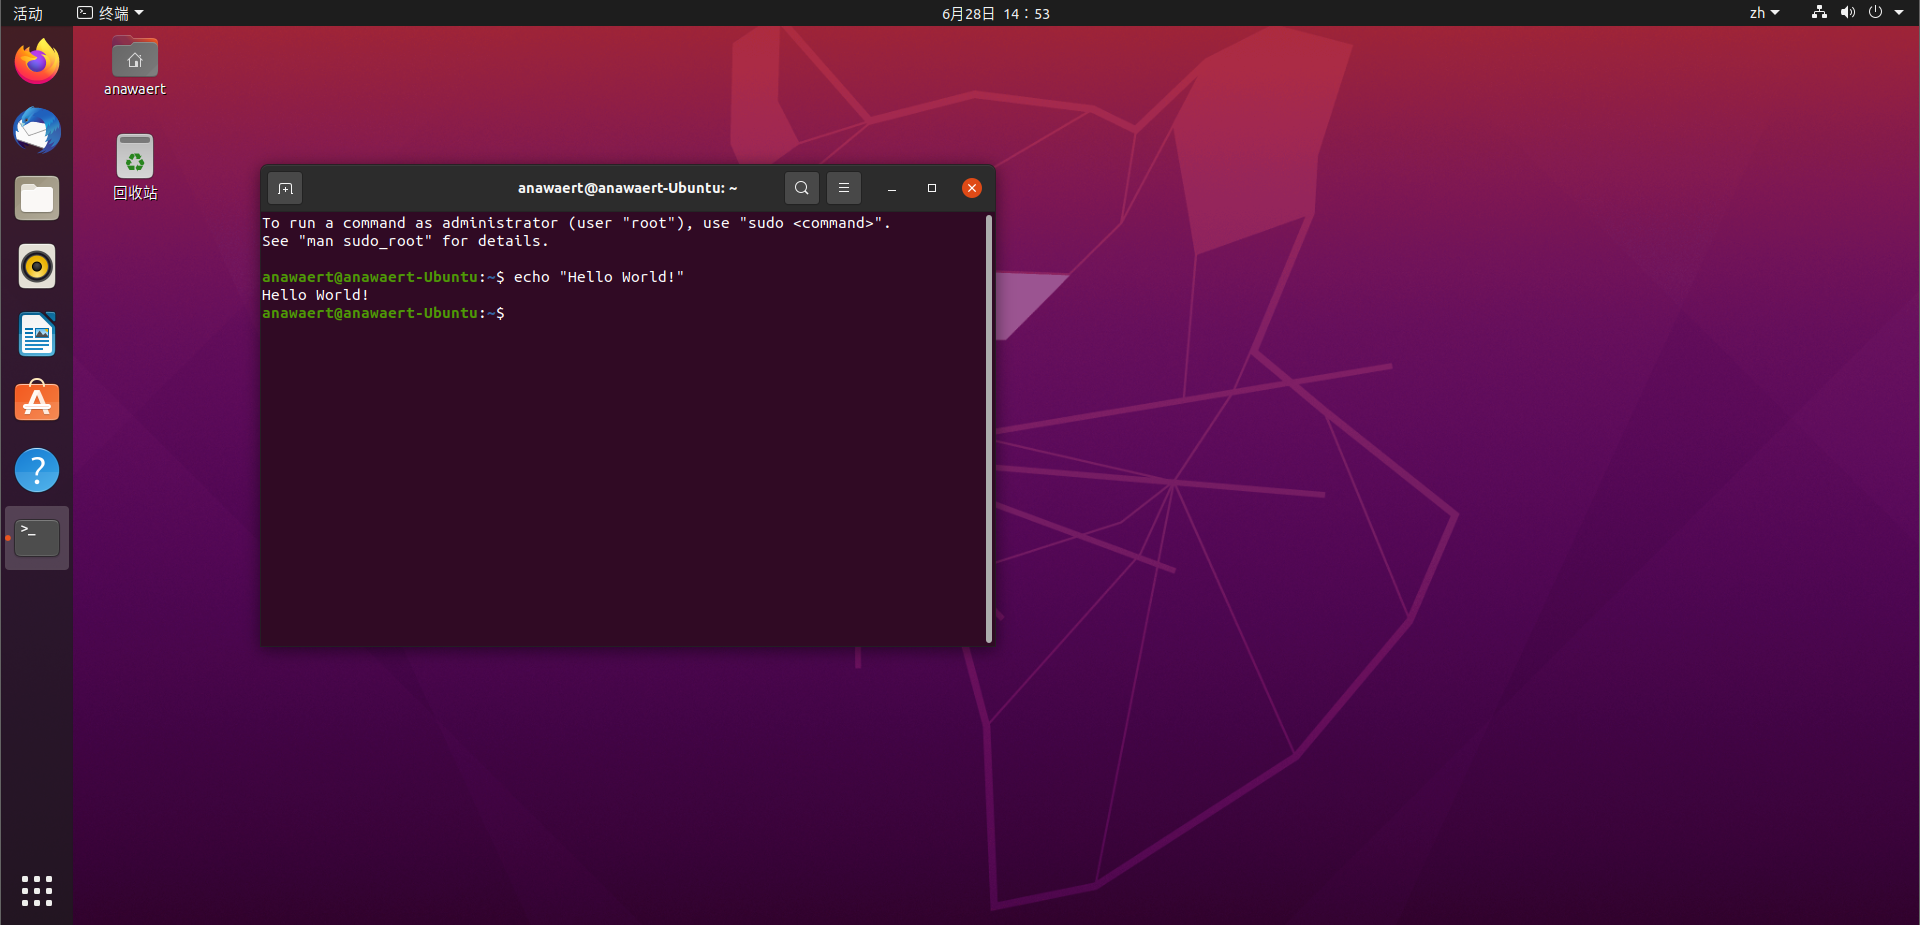The height and width of the screenshot is (925, 1920).
Task: Open system menu dropdown arrow
Action: pyautogui.click(x=1899, y=13)
